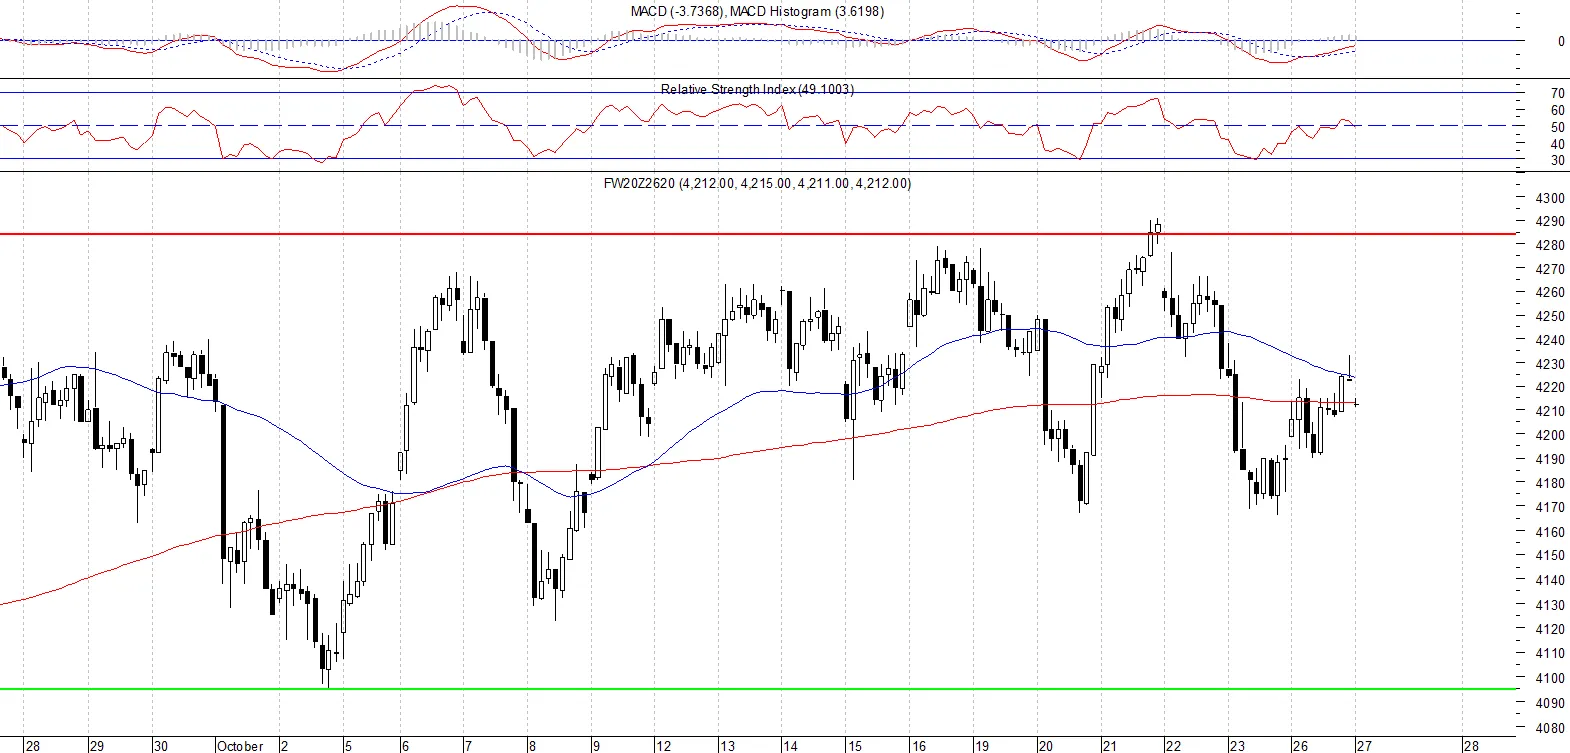Click the 30 date label on the time axis
This screenshot has width=1570, height=753.
161,746
